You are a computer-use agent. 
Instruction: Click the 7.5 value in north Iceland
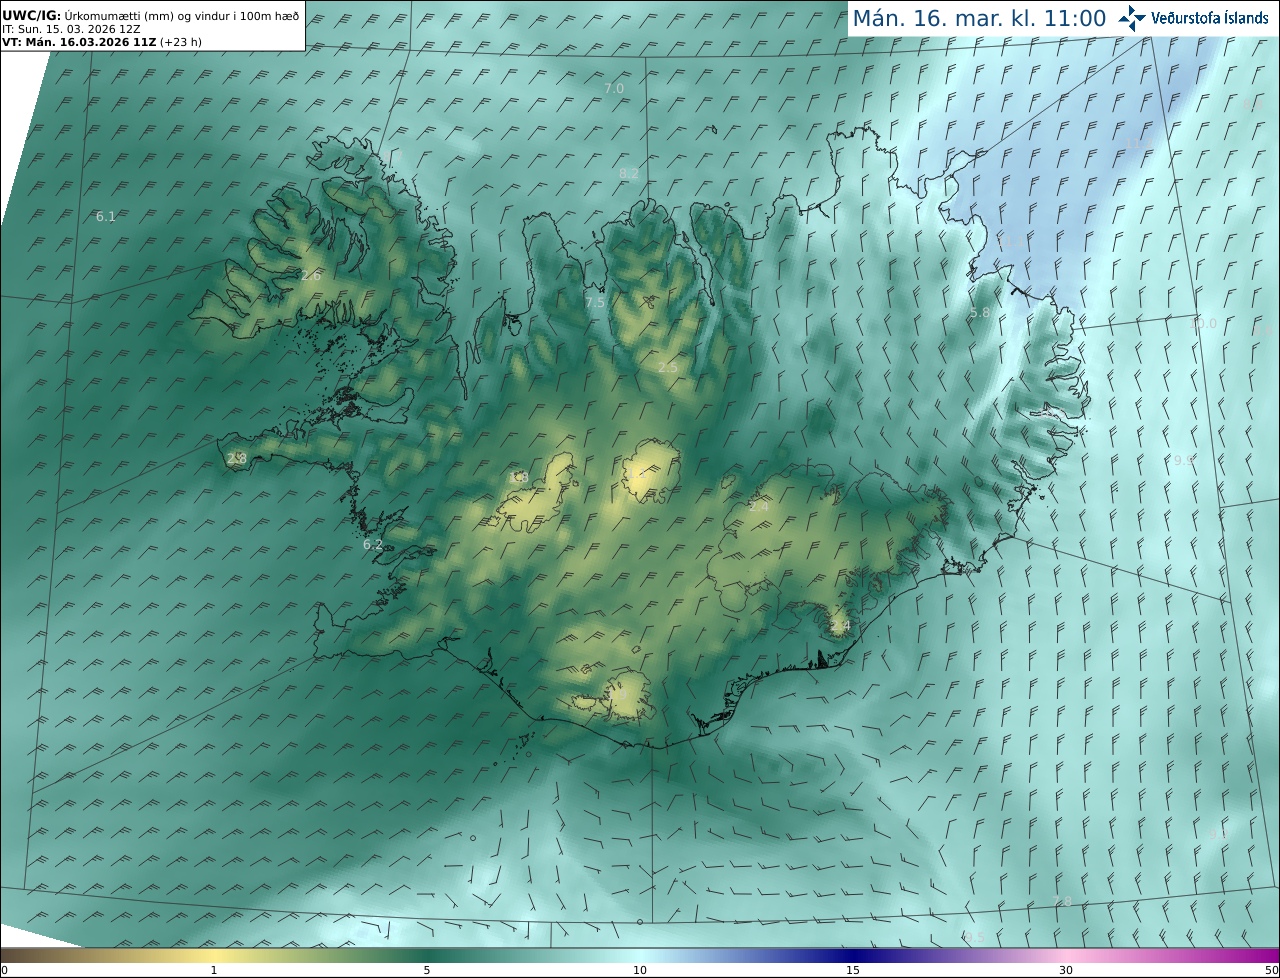pos(595,302)
